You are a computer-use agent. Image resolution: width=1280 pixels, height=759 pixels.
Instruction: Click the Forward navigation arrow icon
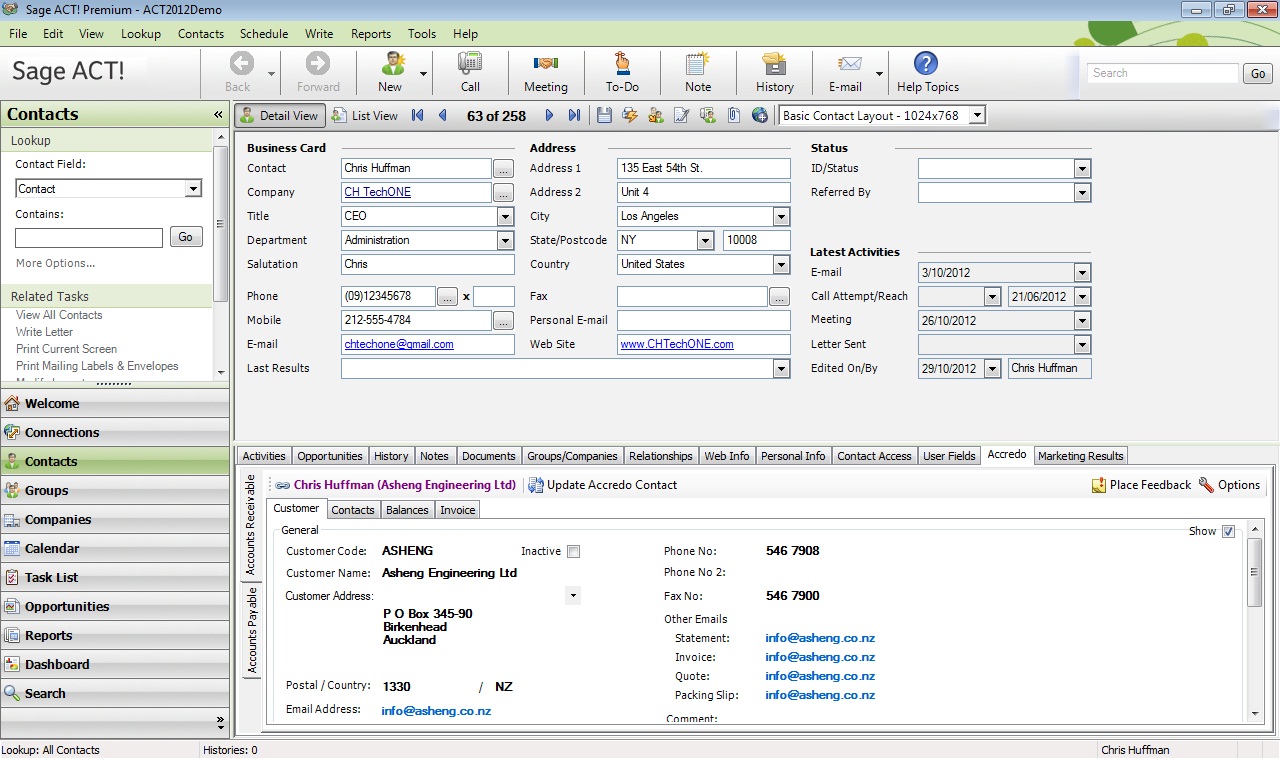tap(318, 64)
